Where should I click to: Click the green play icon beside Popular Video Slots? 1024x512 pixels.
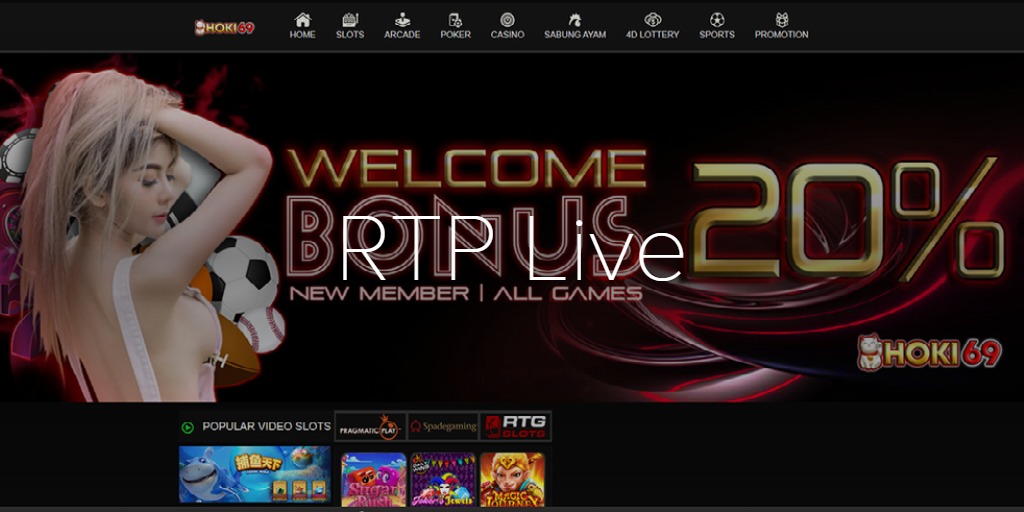[187, 427]
